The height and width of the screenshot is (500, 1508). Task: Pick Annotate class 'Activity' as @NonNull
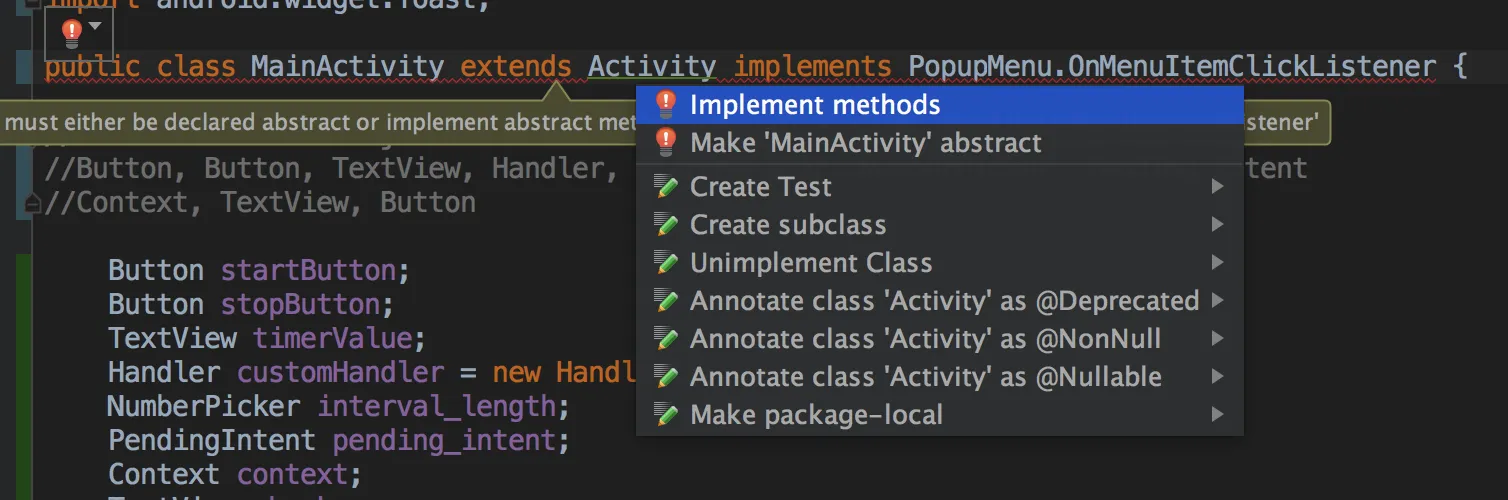(925, 339)
